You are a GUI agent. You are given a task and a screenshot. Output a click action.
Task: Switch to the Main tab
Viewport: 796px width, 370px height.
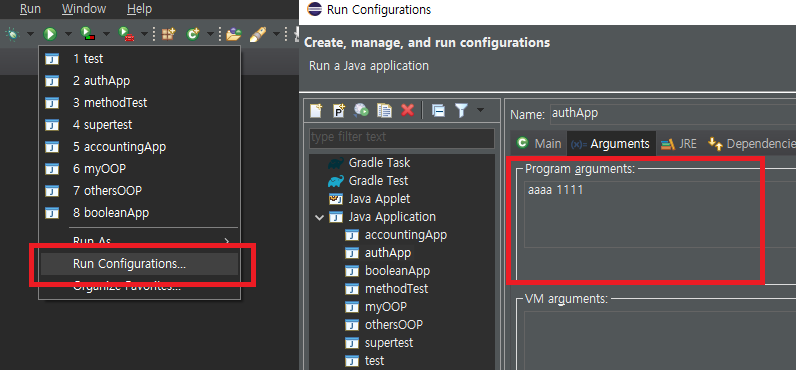click(539, 144)
